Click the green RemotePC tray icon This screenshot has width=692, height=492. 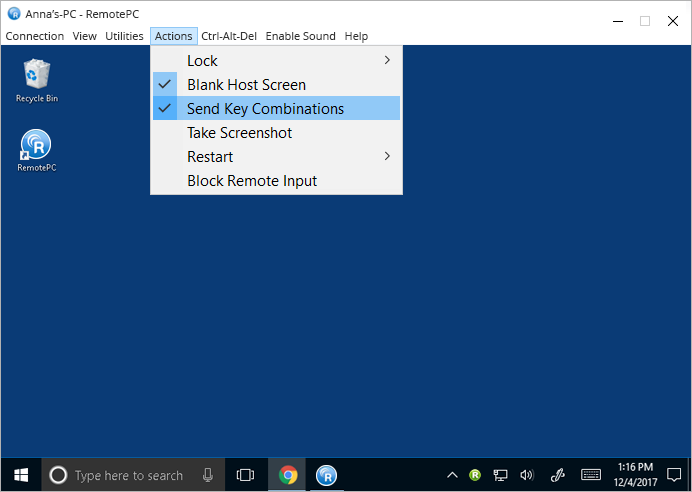tap(475, 475)
